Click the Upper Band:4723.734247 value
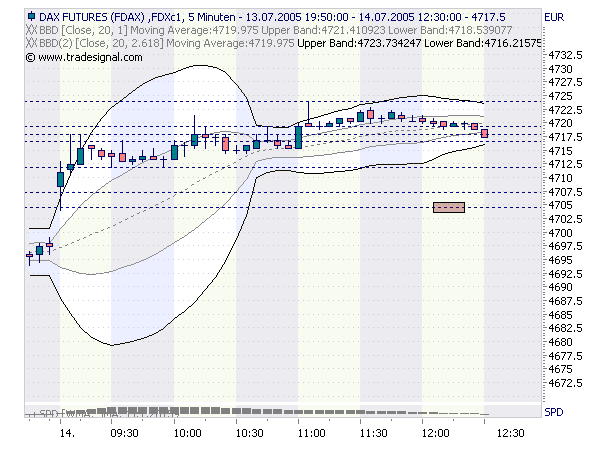The image size is (600, 450). pos(359,43)
